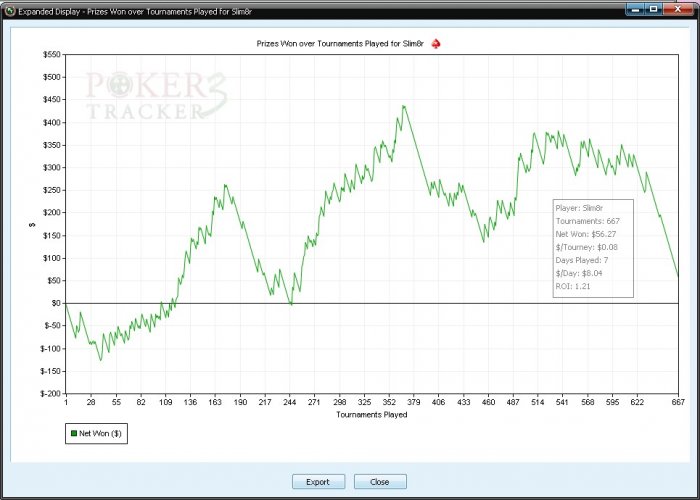Image resolution: width=700 pixels, height=500 pixels.
Task: Click the Net Won: $56.27 text
Action: coord(586,234)
